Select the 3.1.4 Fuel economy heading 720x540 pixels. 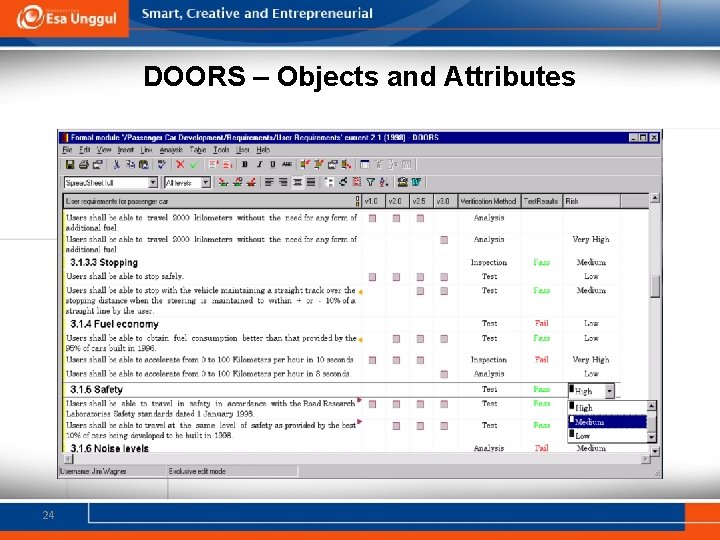[114, 324]
